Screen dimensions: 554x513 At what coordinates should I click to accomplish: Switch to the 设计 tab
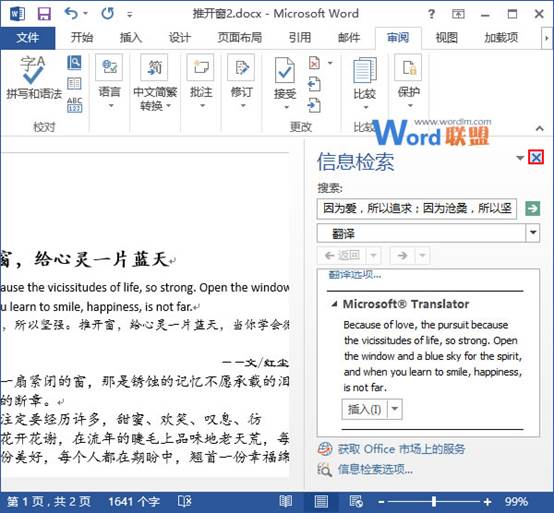click(179, 37)
